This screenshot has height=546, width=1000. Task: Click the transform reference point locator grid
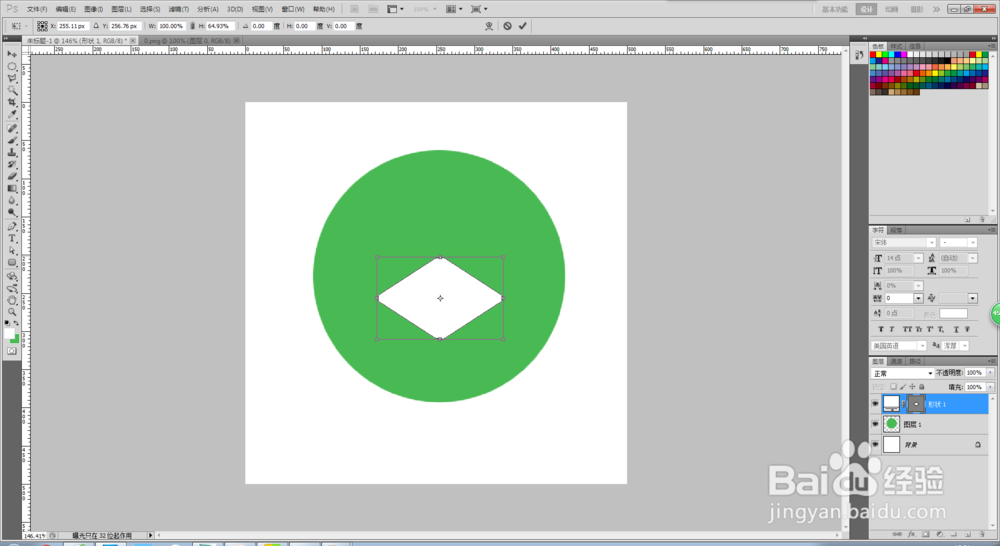[x=42, y=26]
